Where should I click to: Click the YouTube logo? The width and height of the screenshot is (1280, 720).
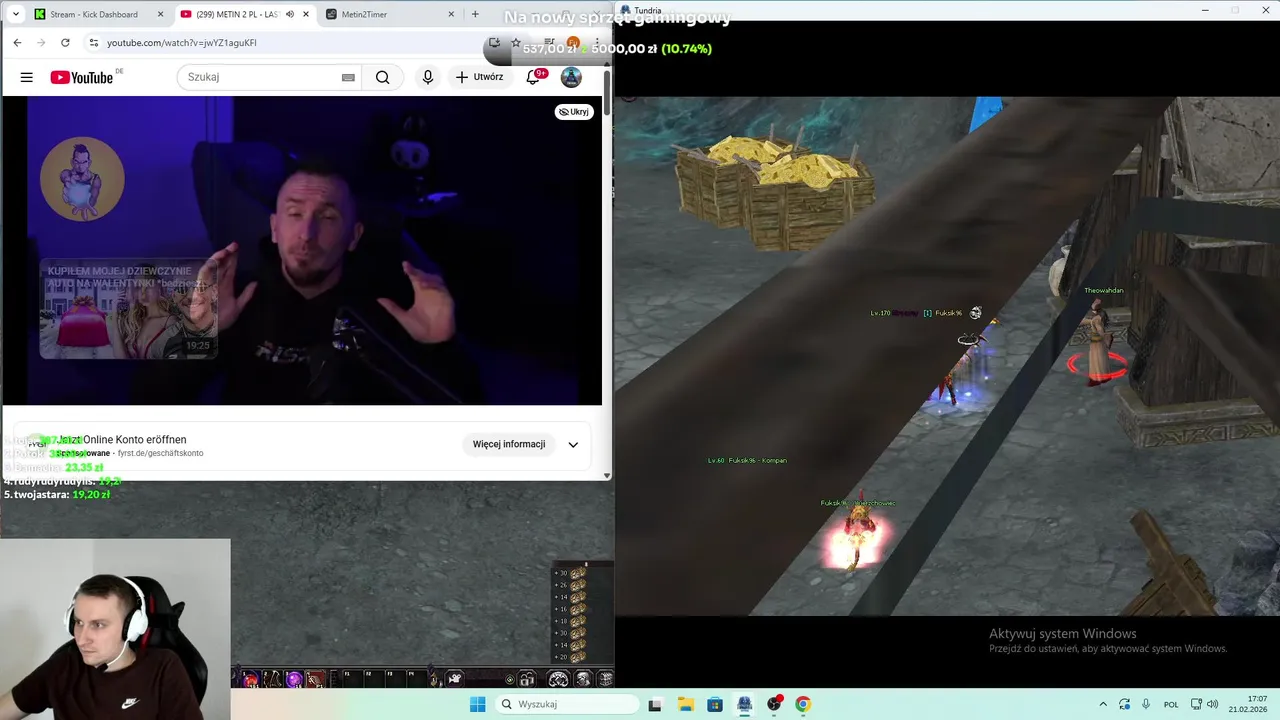pos(83,77)
